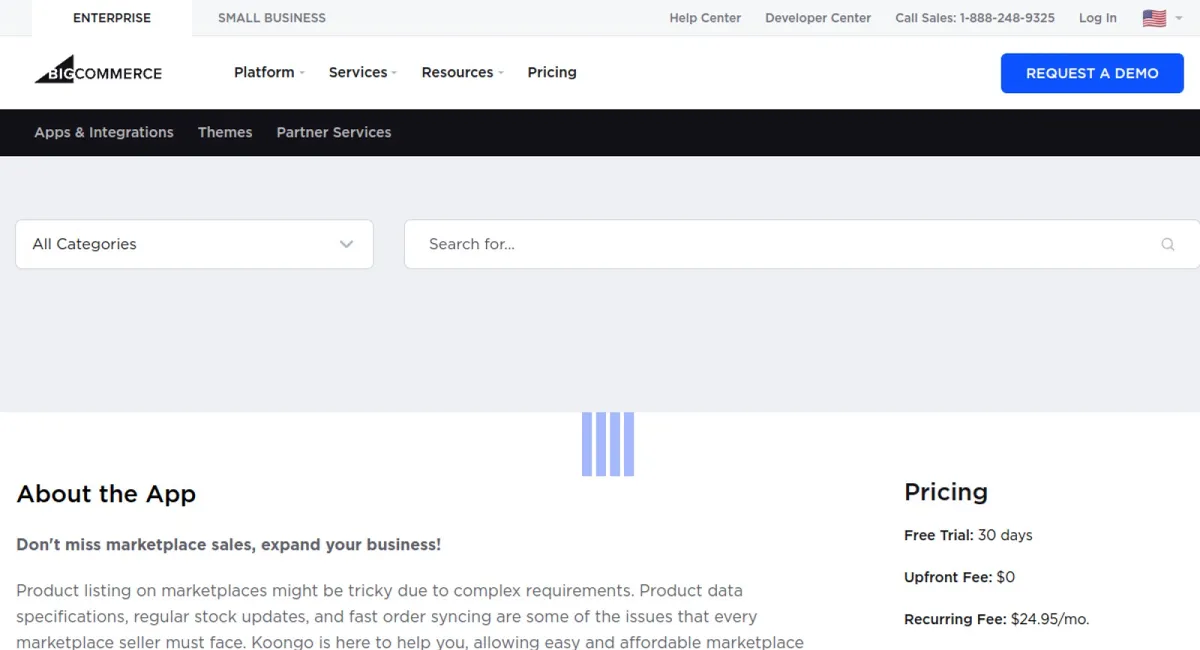Image resolution: width=1200 pixels, height=650 pixels.
Task: Expand the Resources menu
Action: coord(462,72)
